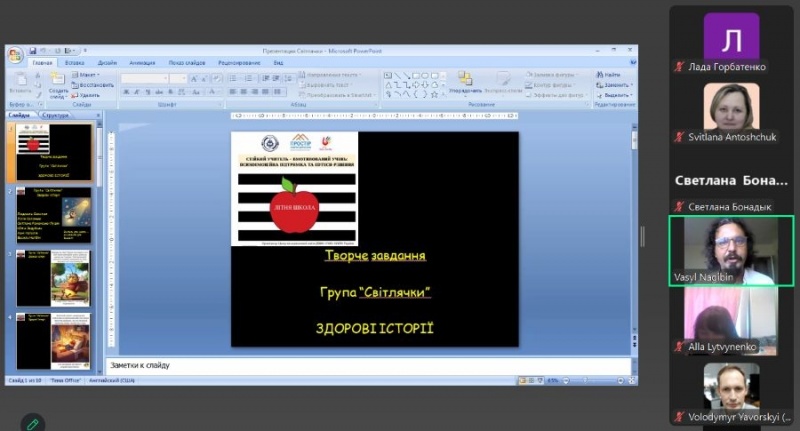Open the Line spacing dropdown
800x431 pixels.
coord(288,78)
